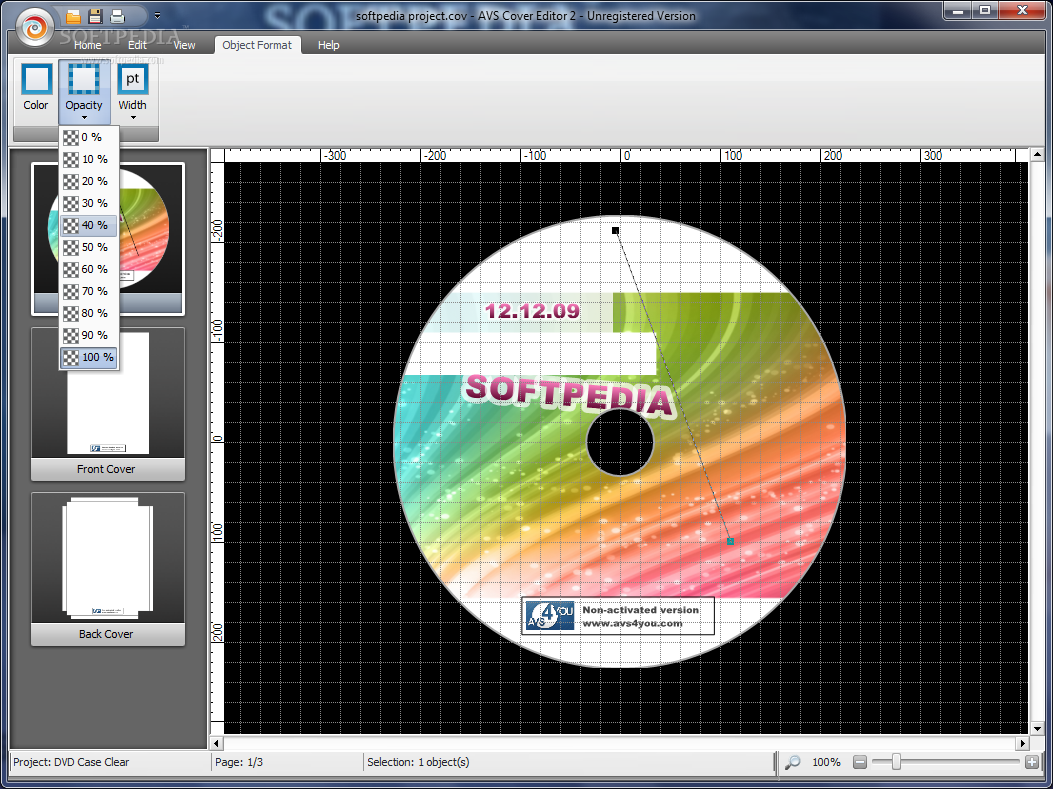Pick 60 % opacity

pyautogui.click(x=89, y=269)
